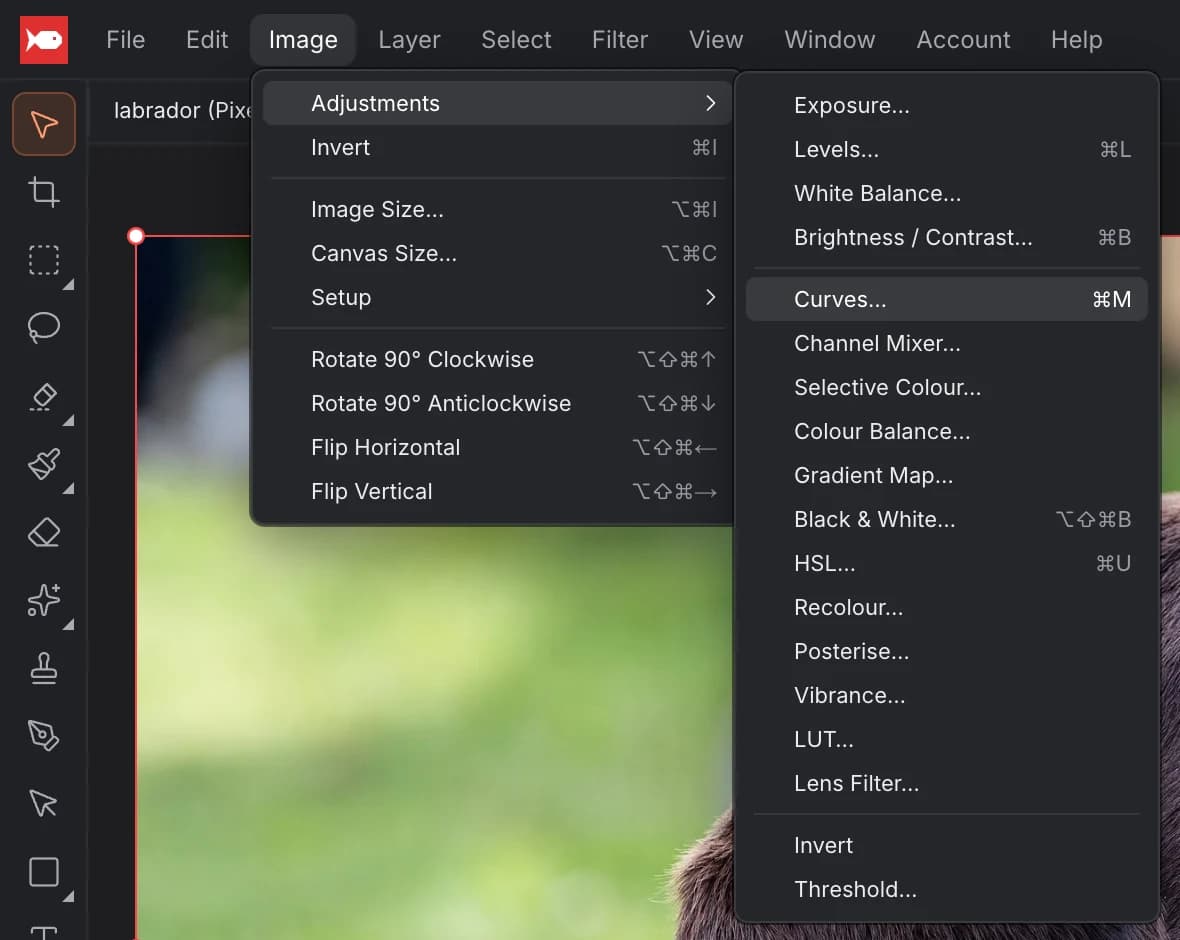Choose Vibrance... adjustment
This screenshot has height=940, width=1180.
[x=947, y=695]
